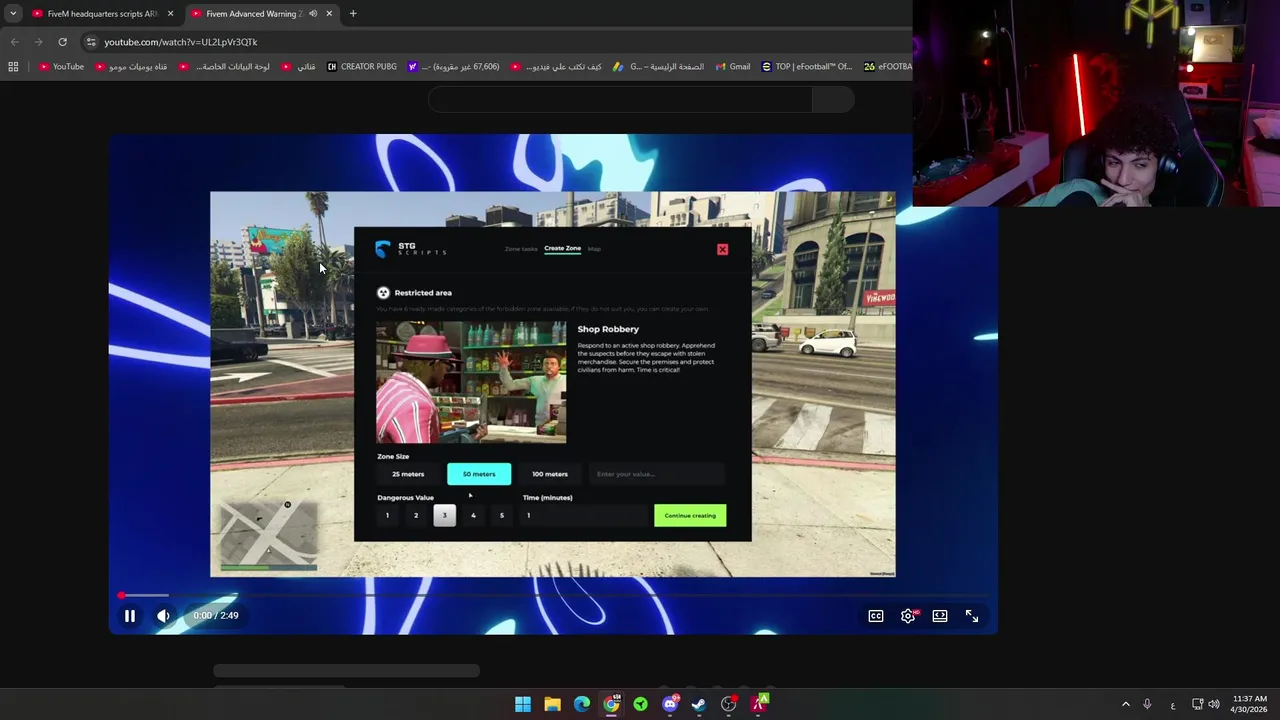
Task: Switch to theater mode view
Action: point(940,616)
